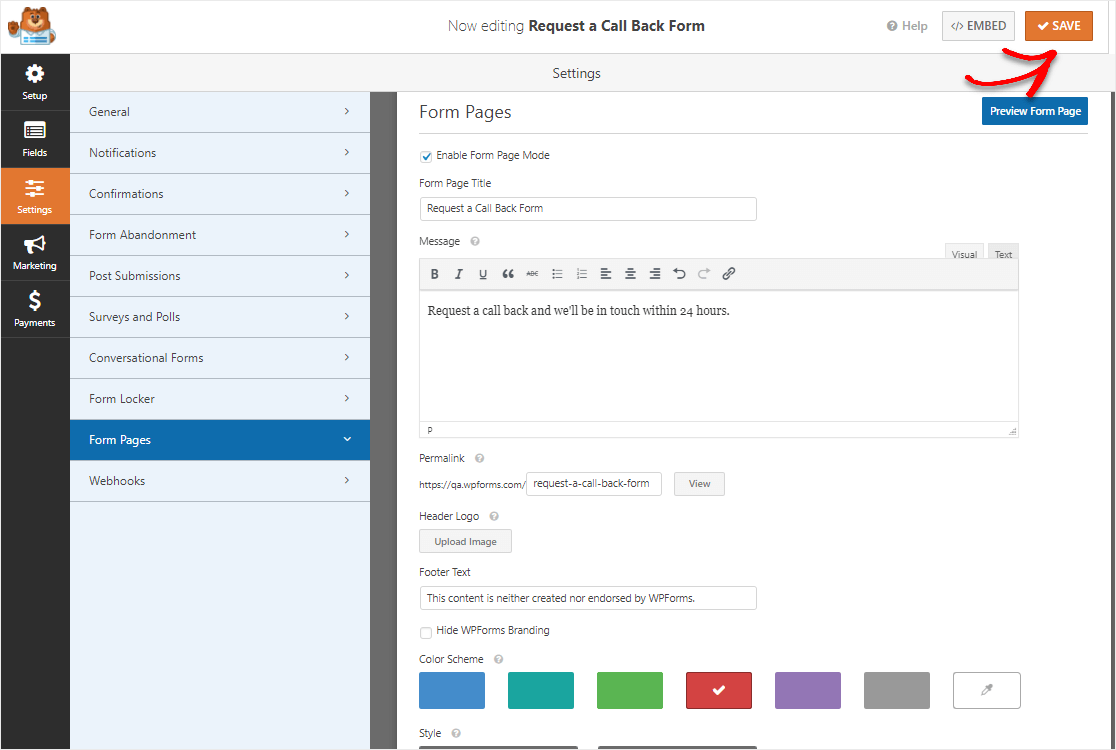
Task: Preview the Form Page
Action: click(x=1035, y=111)
